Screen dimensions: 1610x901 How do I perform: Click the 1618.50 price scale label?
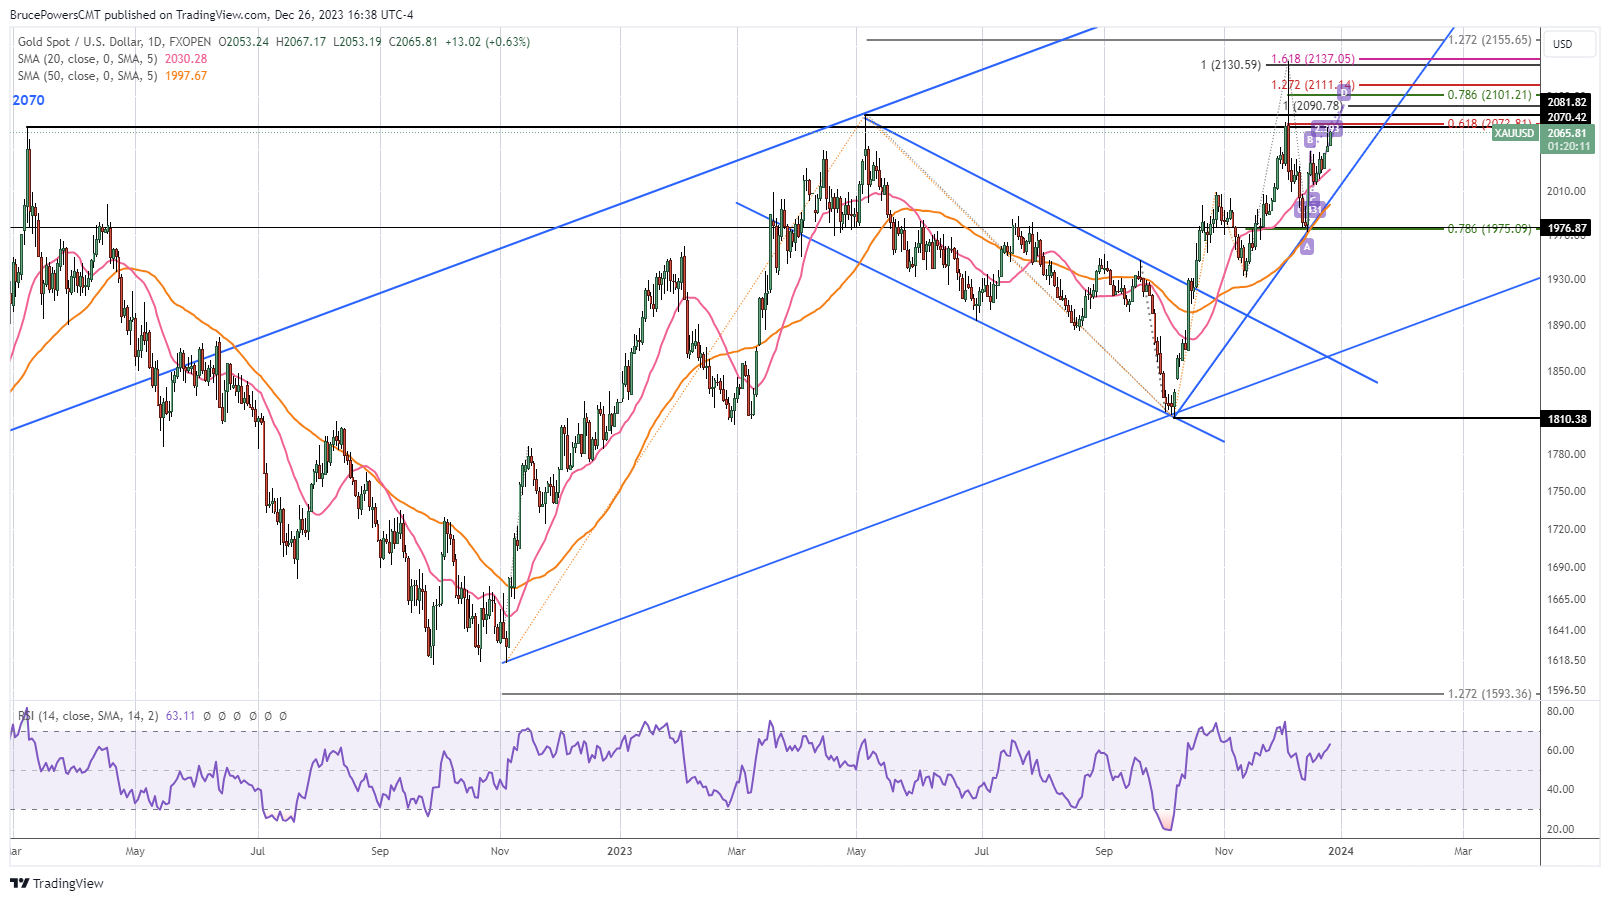tap(1566, 660)
